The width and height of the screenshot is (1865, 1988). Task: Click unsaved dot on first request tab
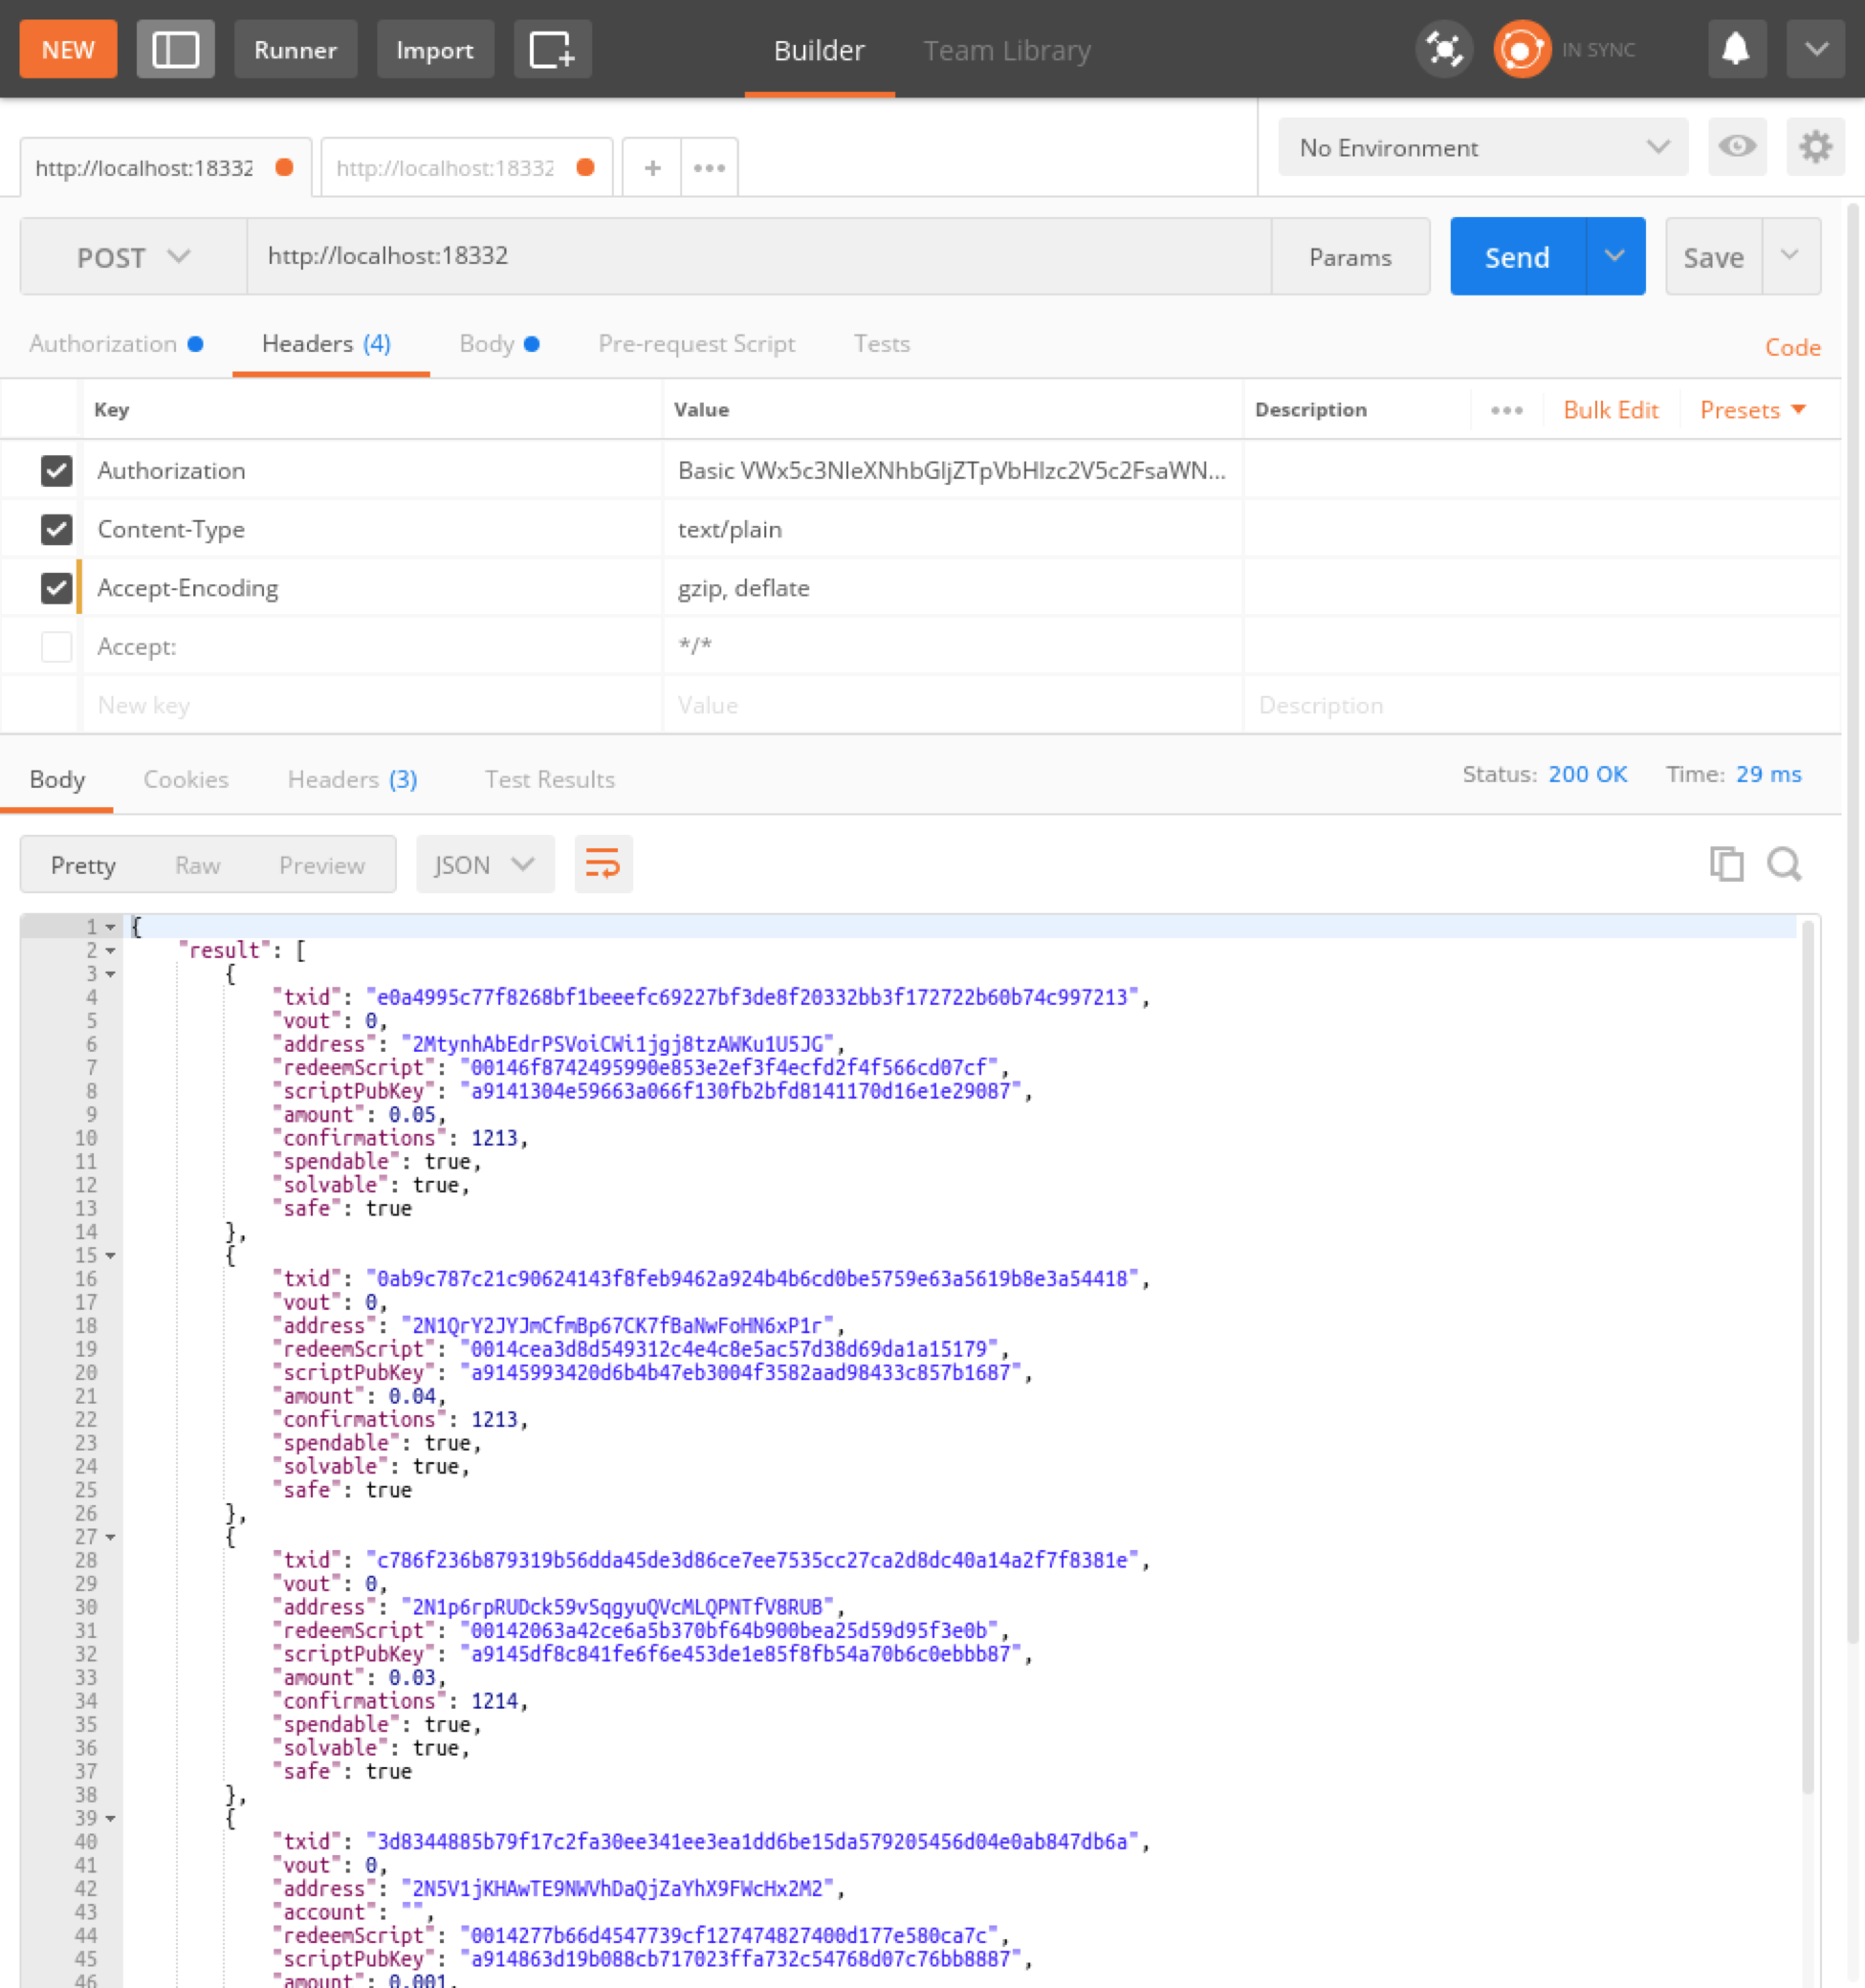click(x=284, y=167)
